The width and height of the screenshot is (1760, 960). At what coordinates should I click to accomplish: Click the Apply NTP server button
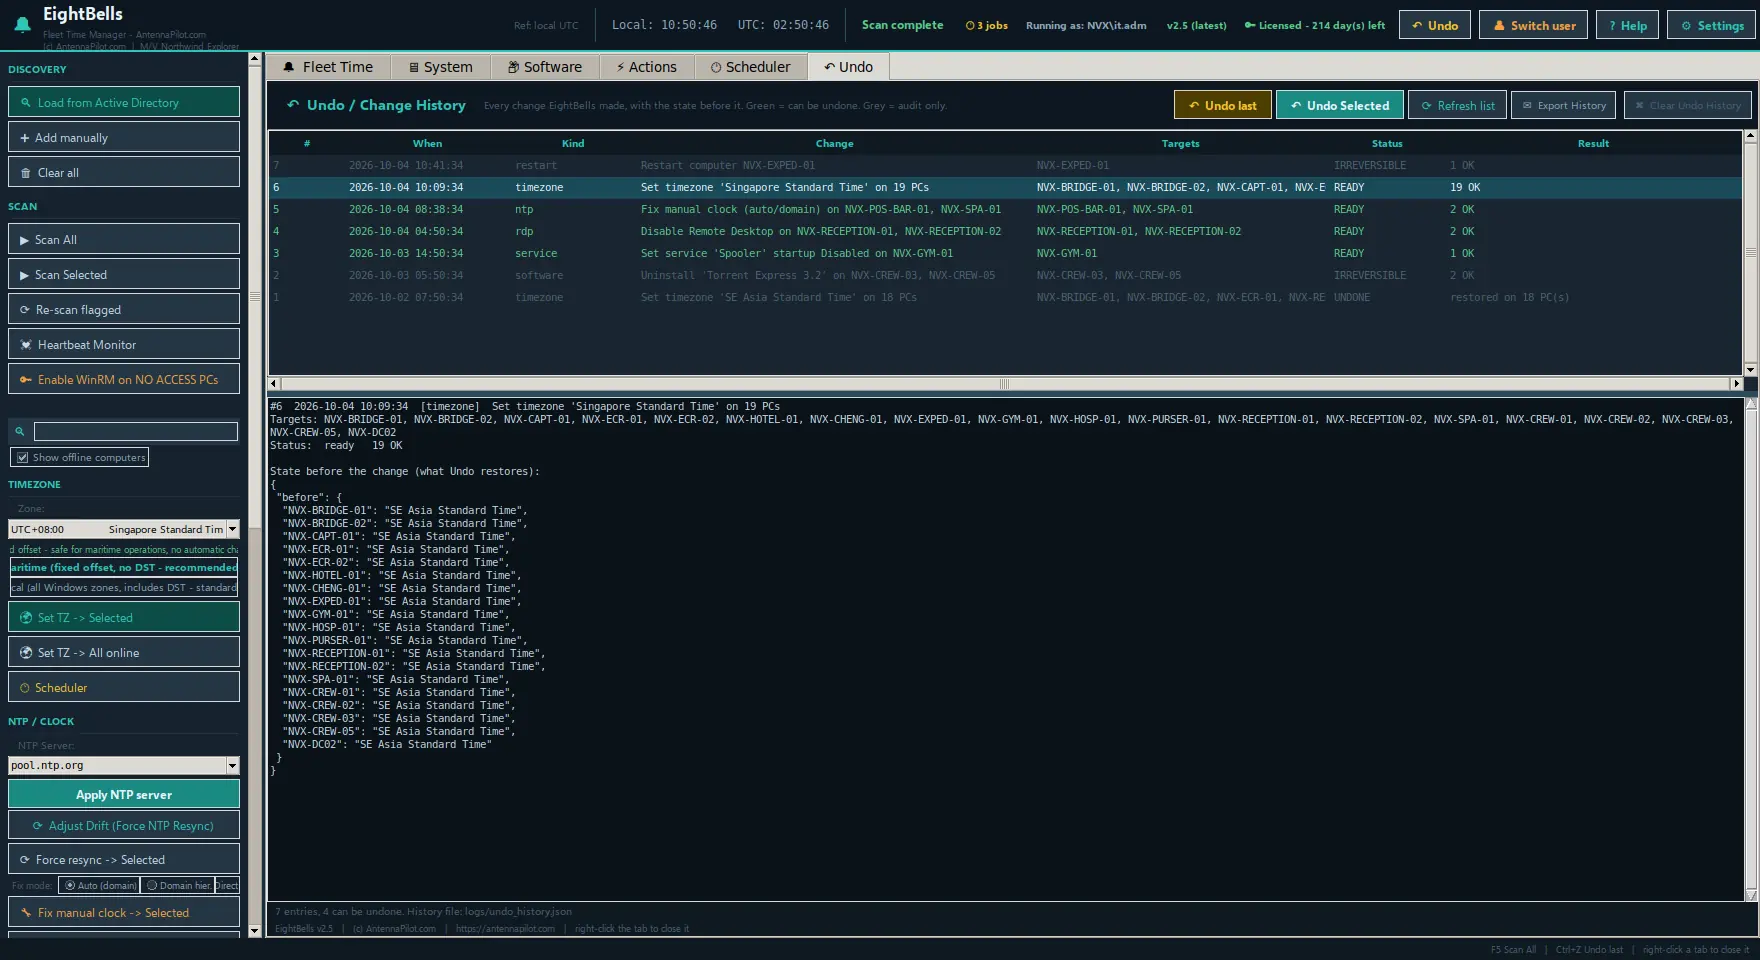pyautogui.click(x=124, y=794)
